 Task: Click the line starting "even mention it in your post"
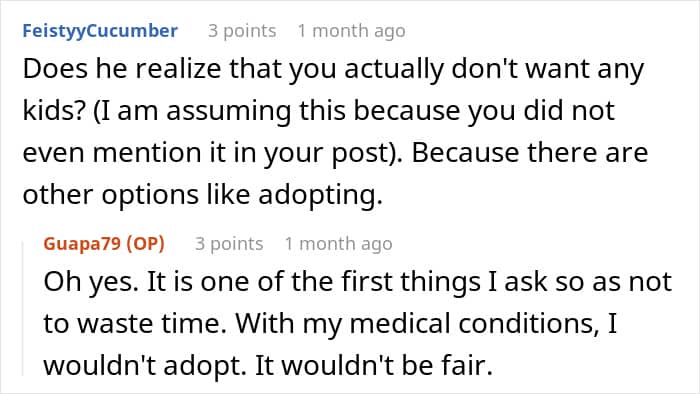pos(335,153)
